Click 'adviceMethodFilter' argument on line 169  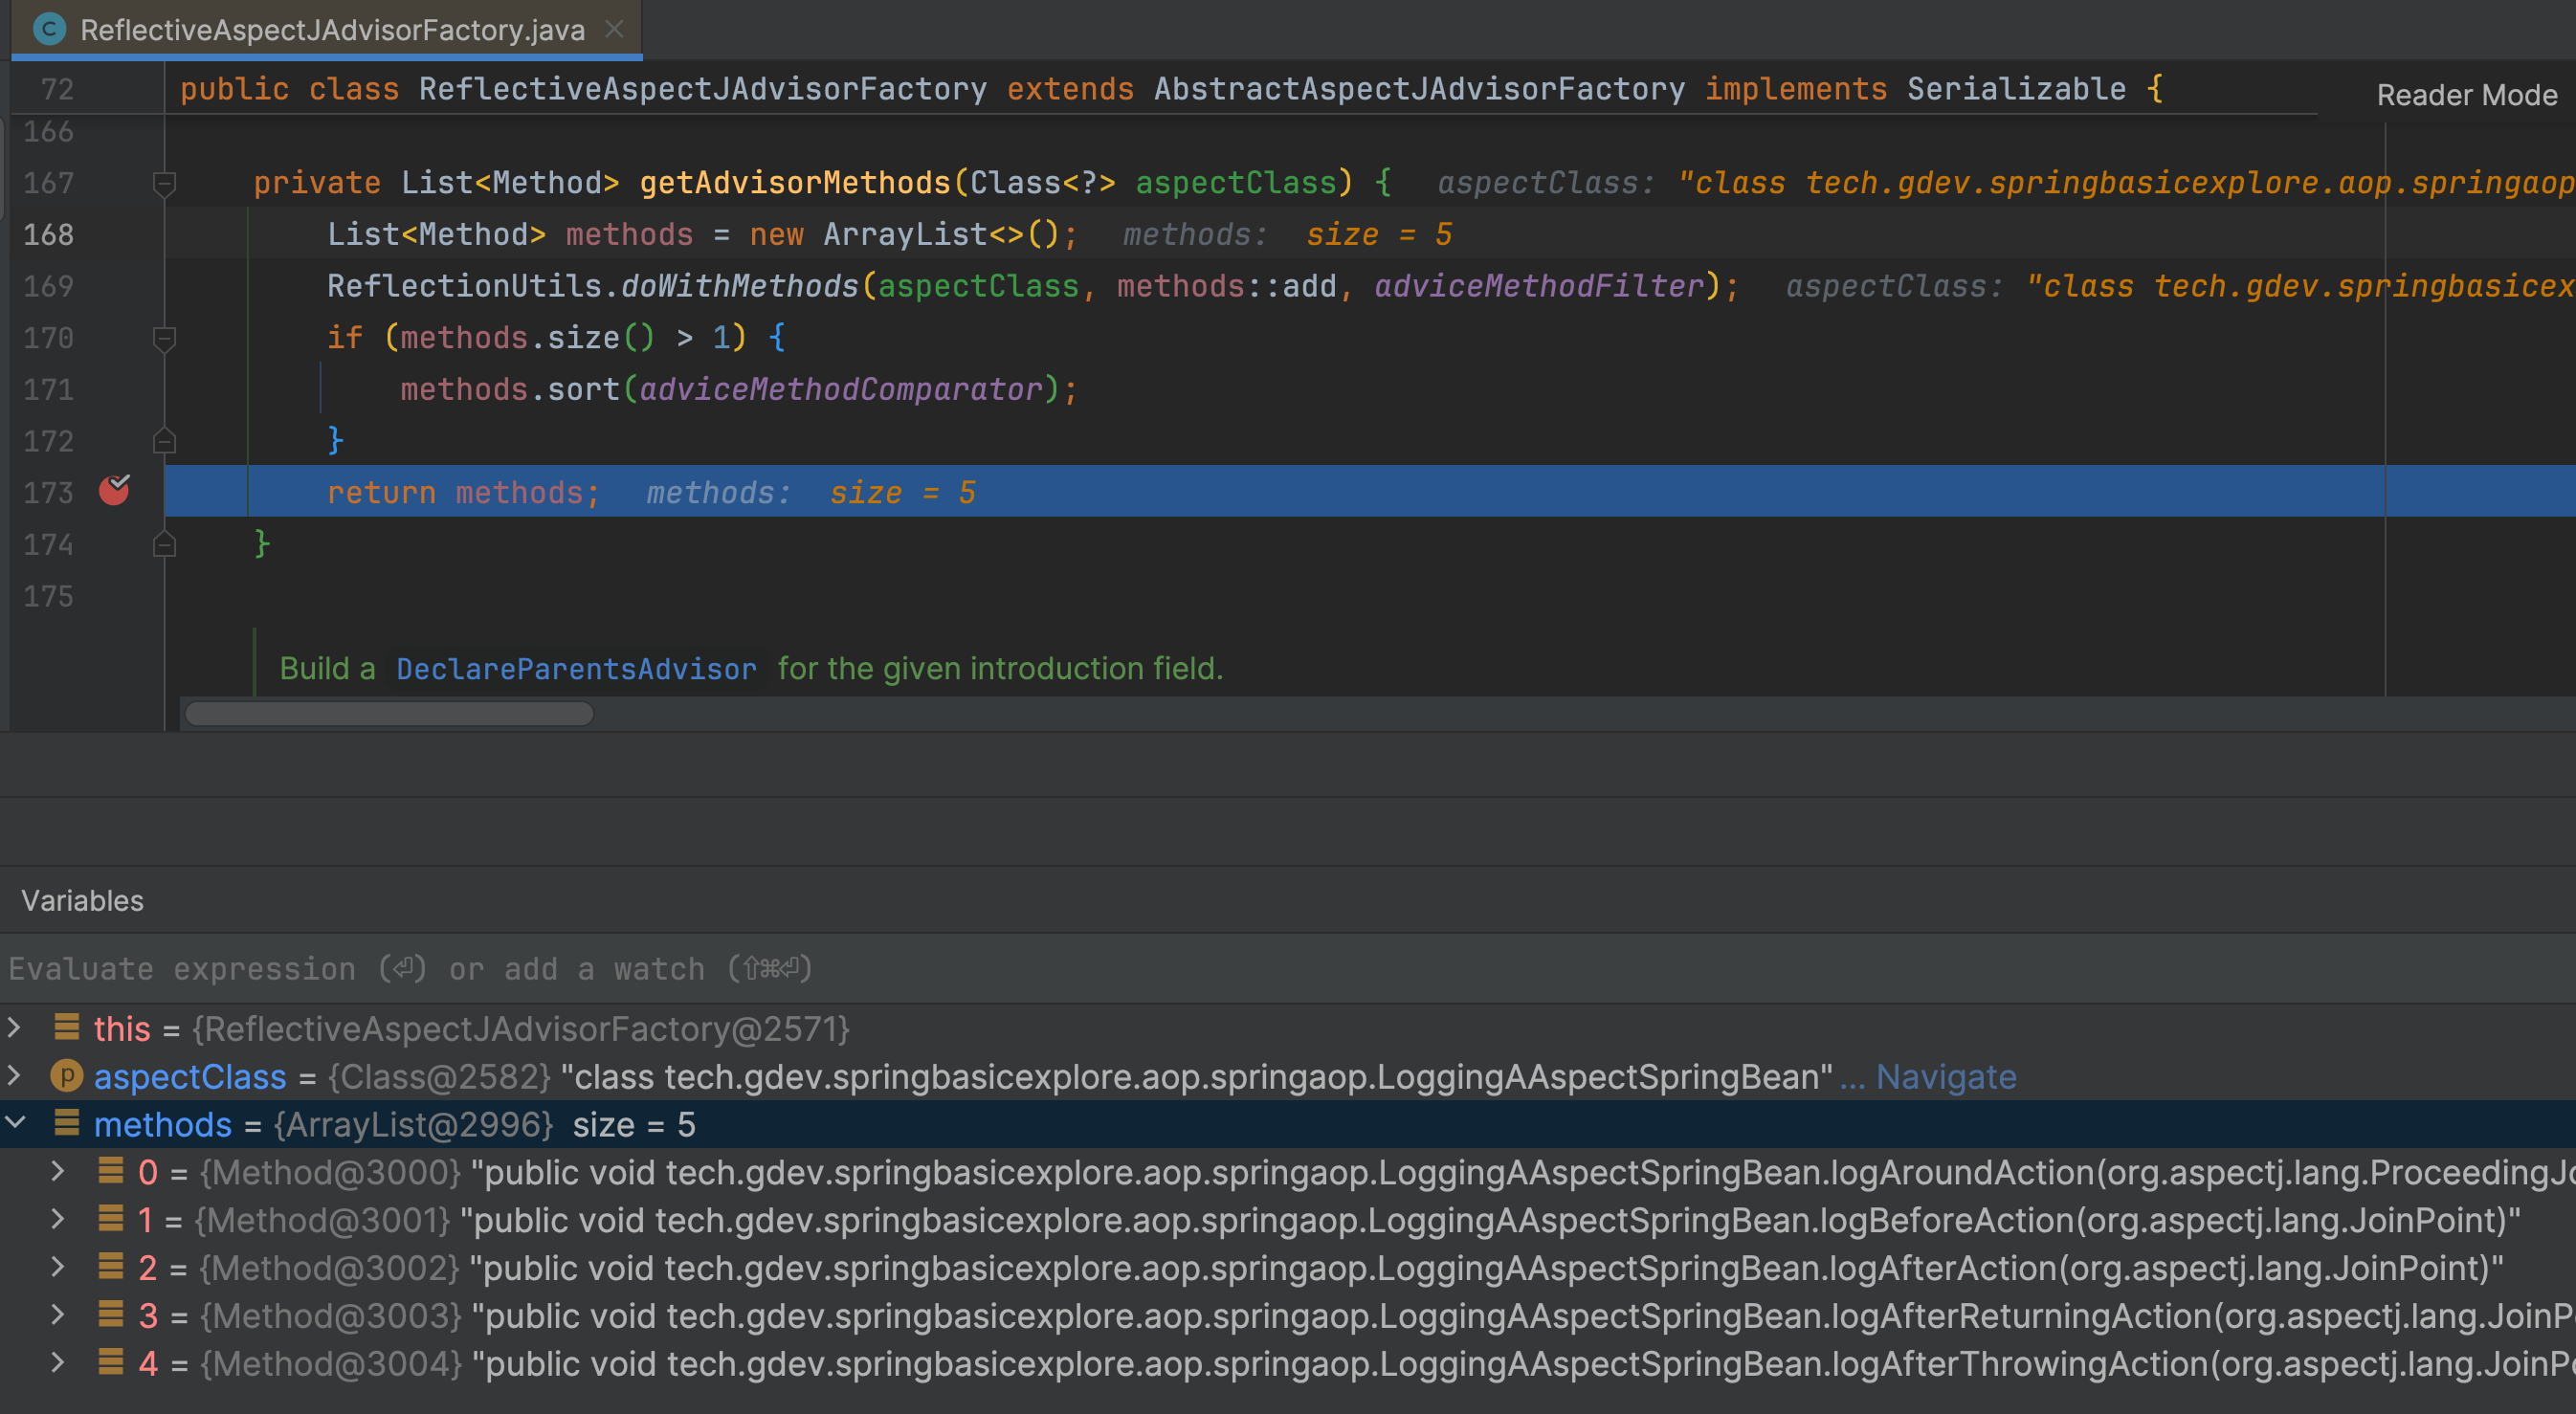[1539, 287]
